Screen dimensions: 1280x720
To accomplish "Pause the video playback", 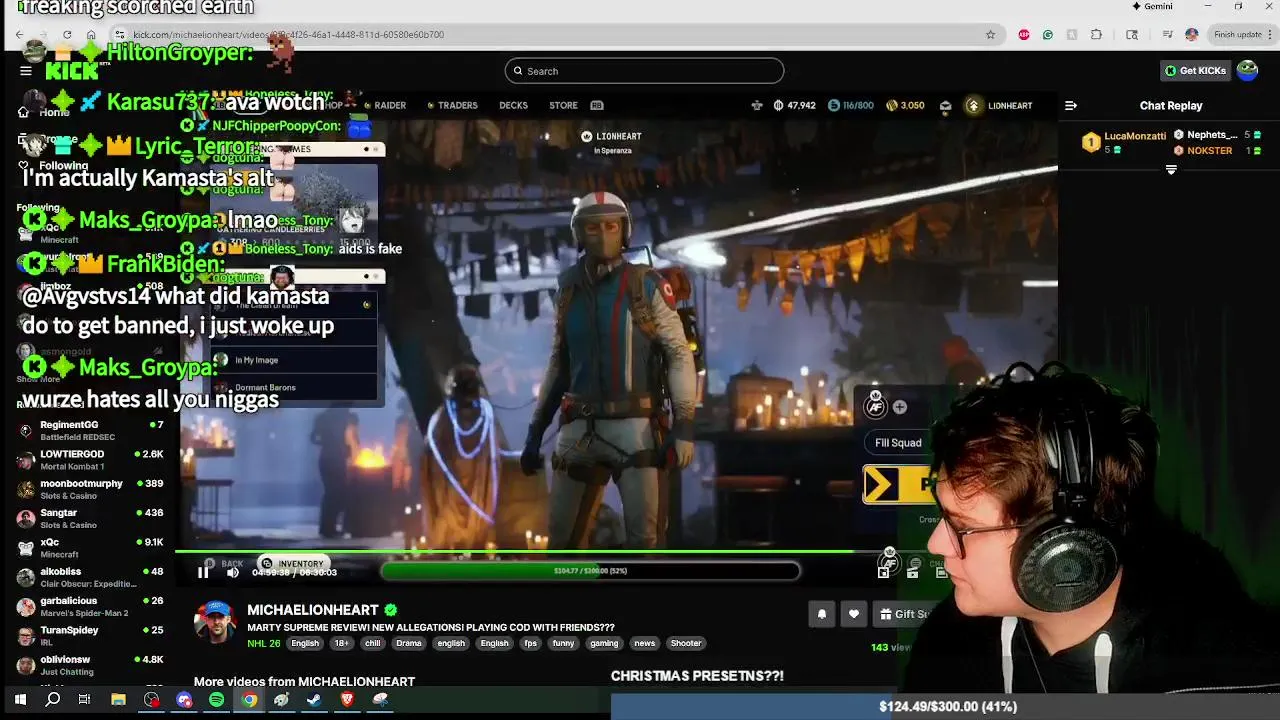I will pyautogui.click(x=203, y=572).
